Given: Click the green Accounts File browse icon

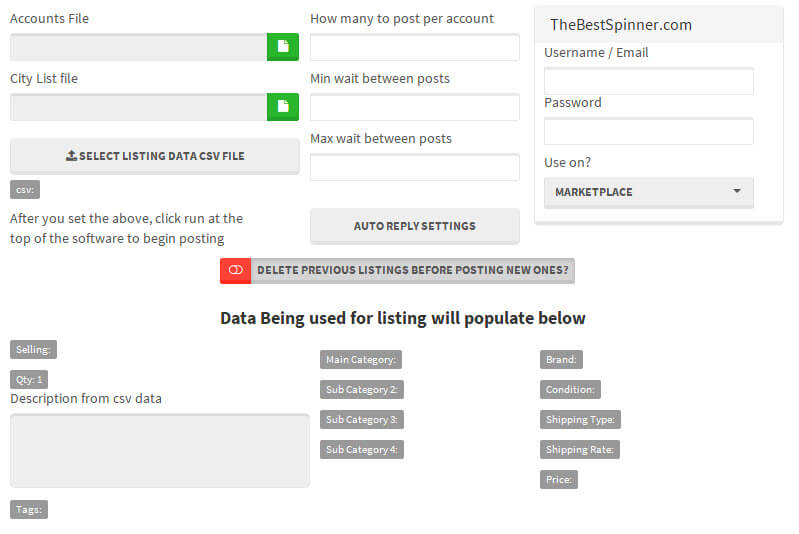Looking at the screenshot, I should coord(283,47).
